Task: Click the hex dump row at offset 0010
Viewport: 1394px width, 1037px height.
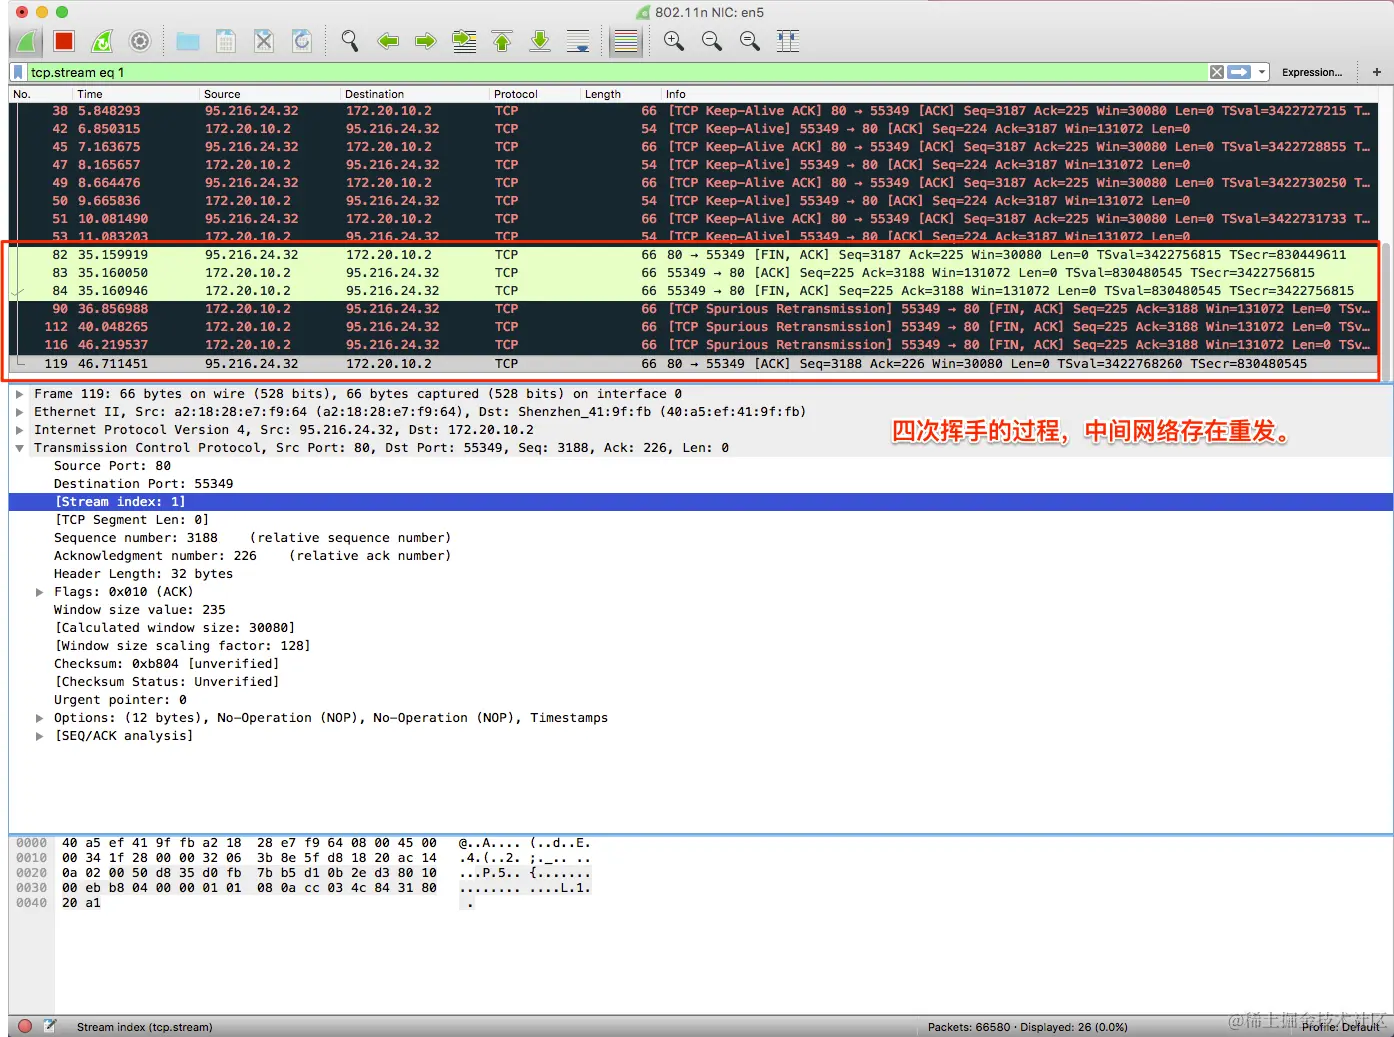Action: pyautogui.click(x=303, y=858)
